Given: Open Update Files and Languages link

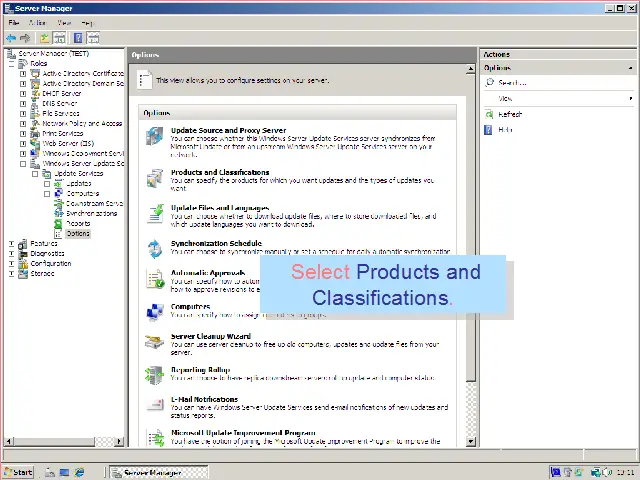Looking at the screenshot, I should pyautogui.click(x=220, y=208).
